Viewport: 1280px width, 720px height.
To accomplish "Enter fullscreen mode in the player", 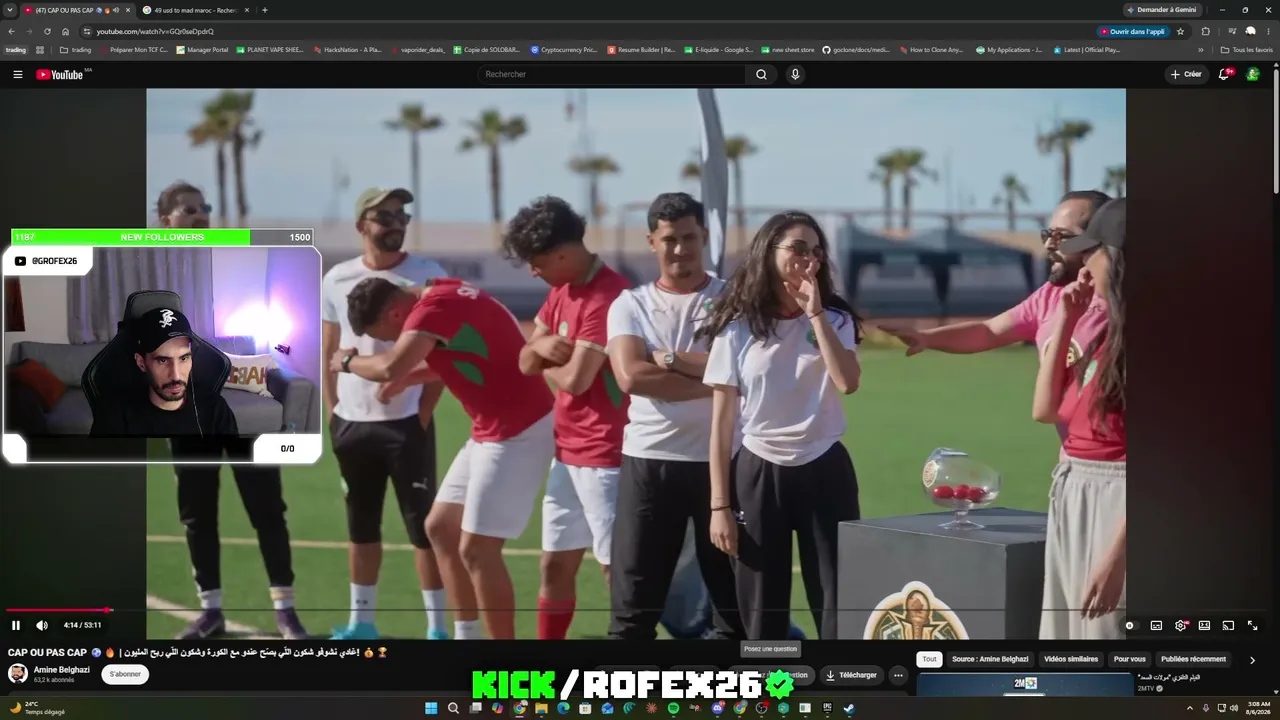I will pyautogui.click(x=1252, y=625).
